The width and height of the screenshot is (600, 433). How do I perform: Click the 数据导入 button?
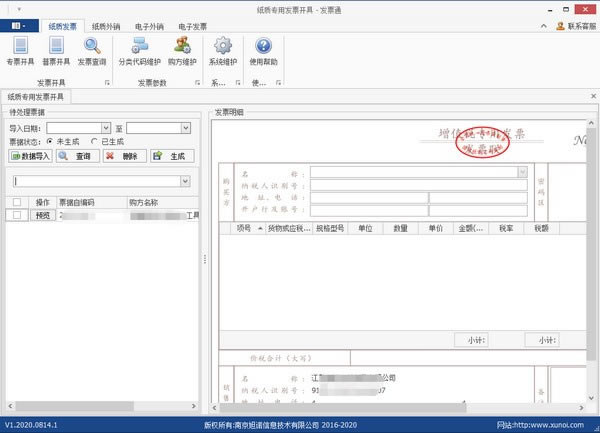point(30,156)
